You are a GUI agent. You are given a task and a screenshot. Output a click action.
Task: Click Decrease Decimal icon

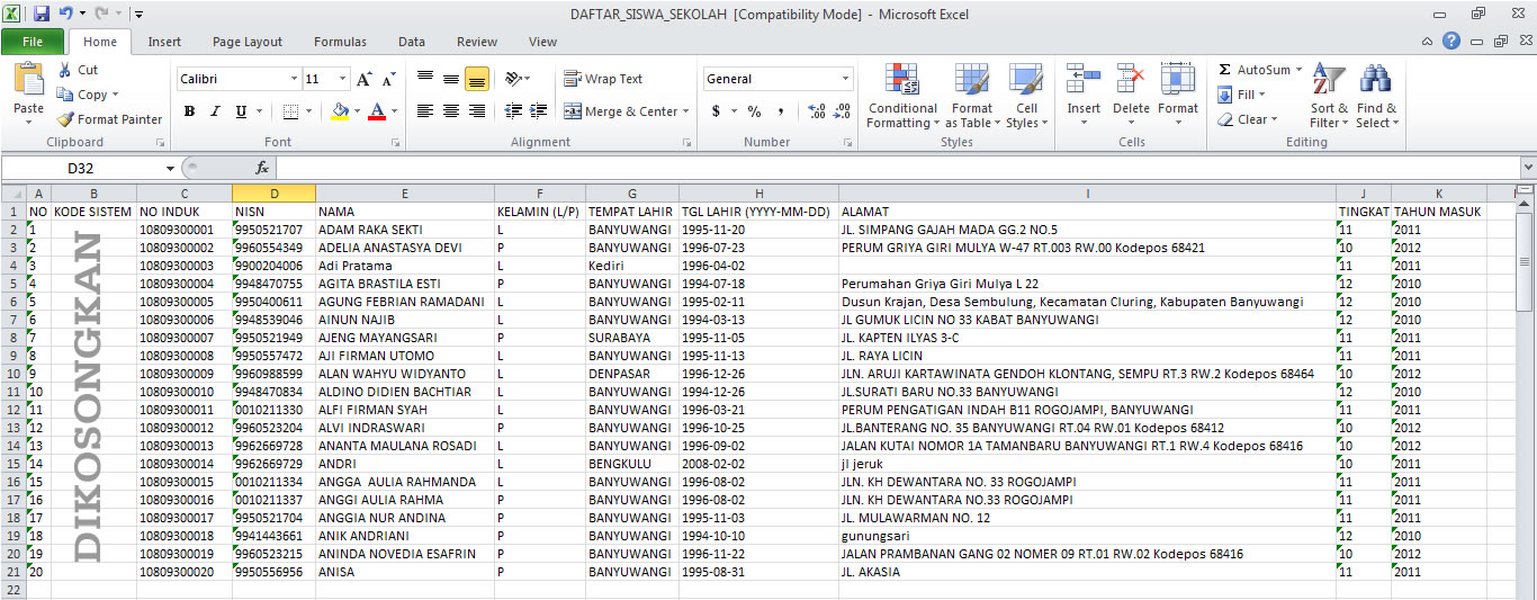(x=842, y=111)
